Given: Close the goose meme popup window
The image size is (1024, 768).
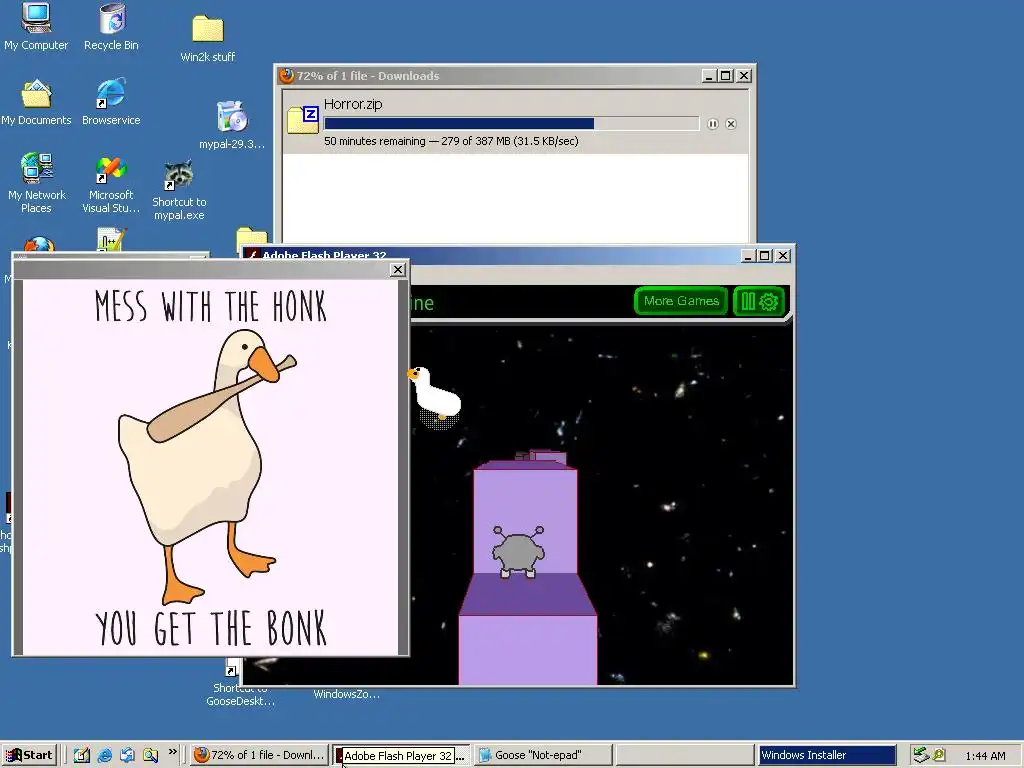Looking at the screenshot, I should pyautogui.click(x=397, y=270).
